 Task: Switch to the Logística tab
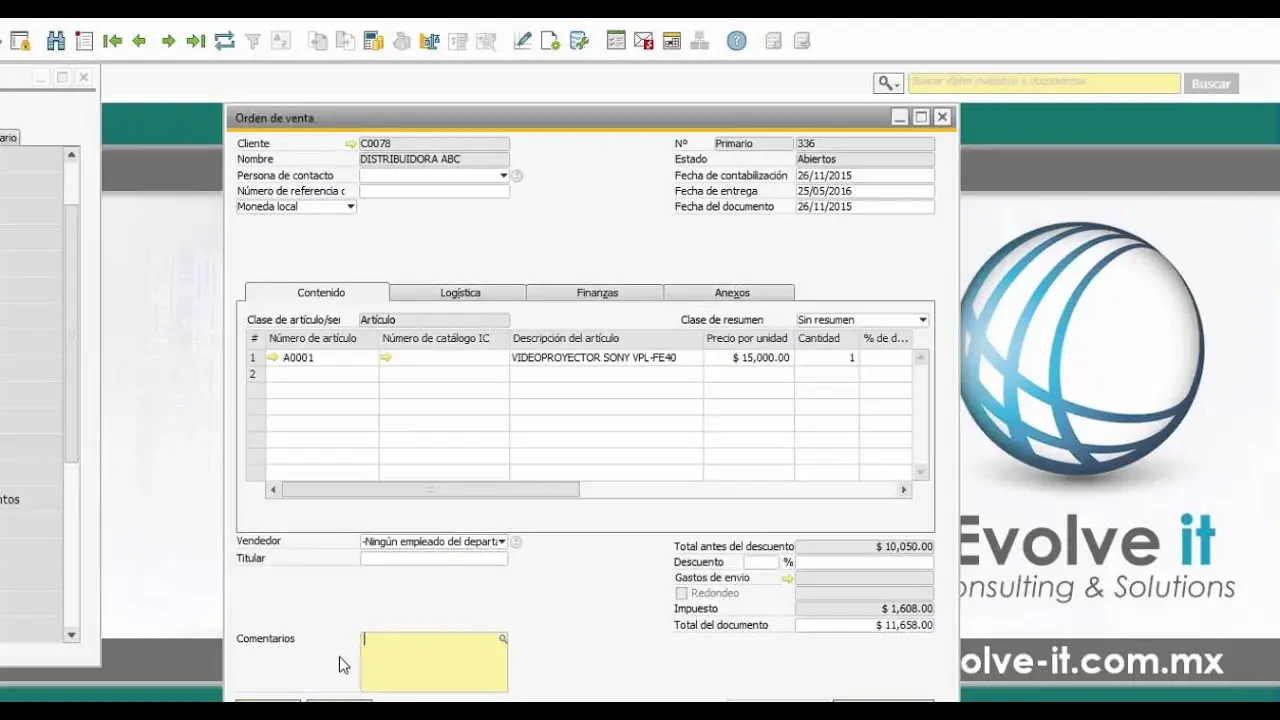coord(459,292)
